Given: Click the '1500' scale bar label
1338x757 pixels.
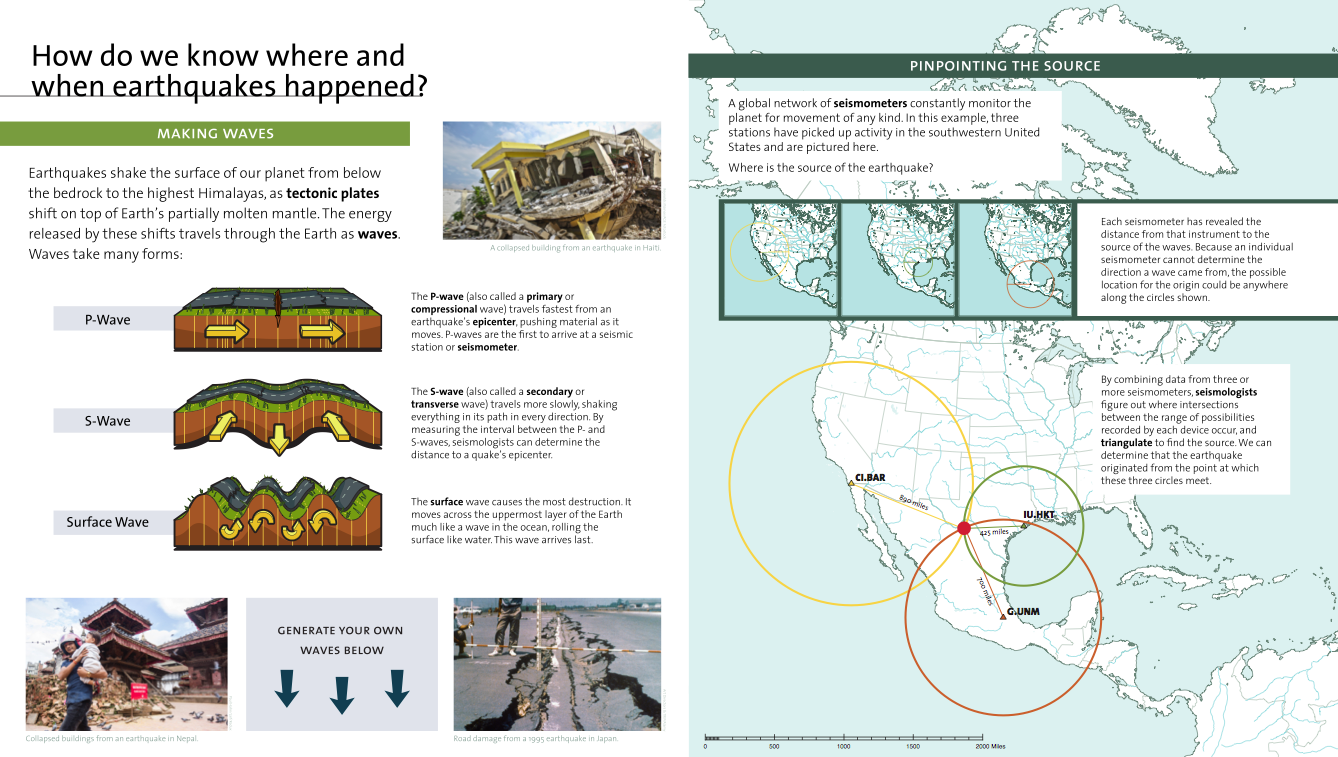Looking at the screenshot, I should [912, 747].
